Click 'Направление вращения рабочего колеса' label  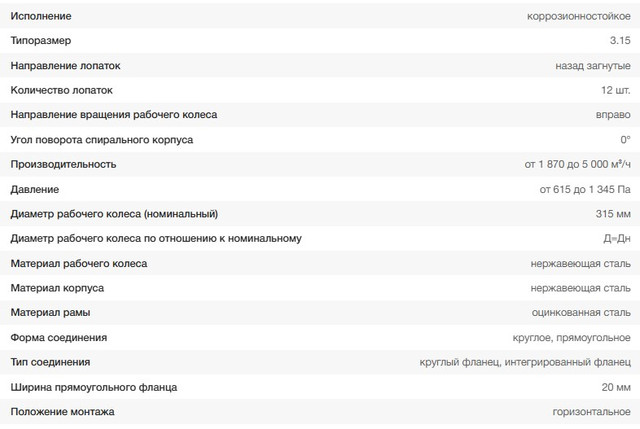(x=113, y=115)
